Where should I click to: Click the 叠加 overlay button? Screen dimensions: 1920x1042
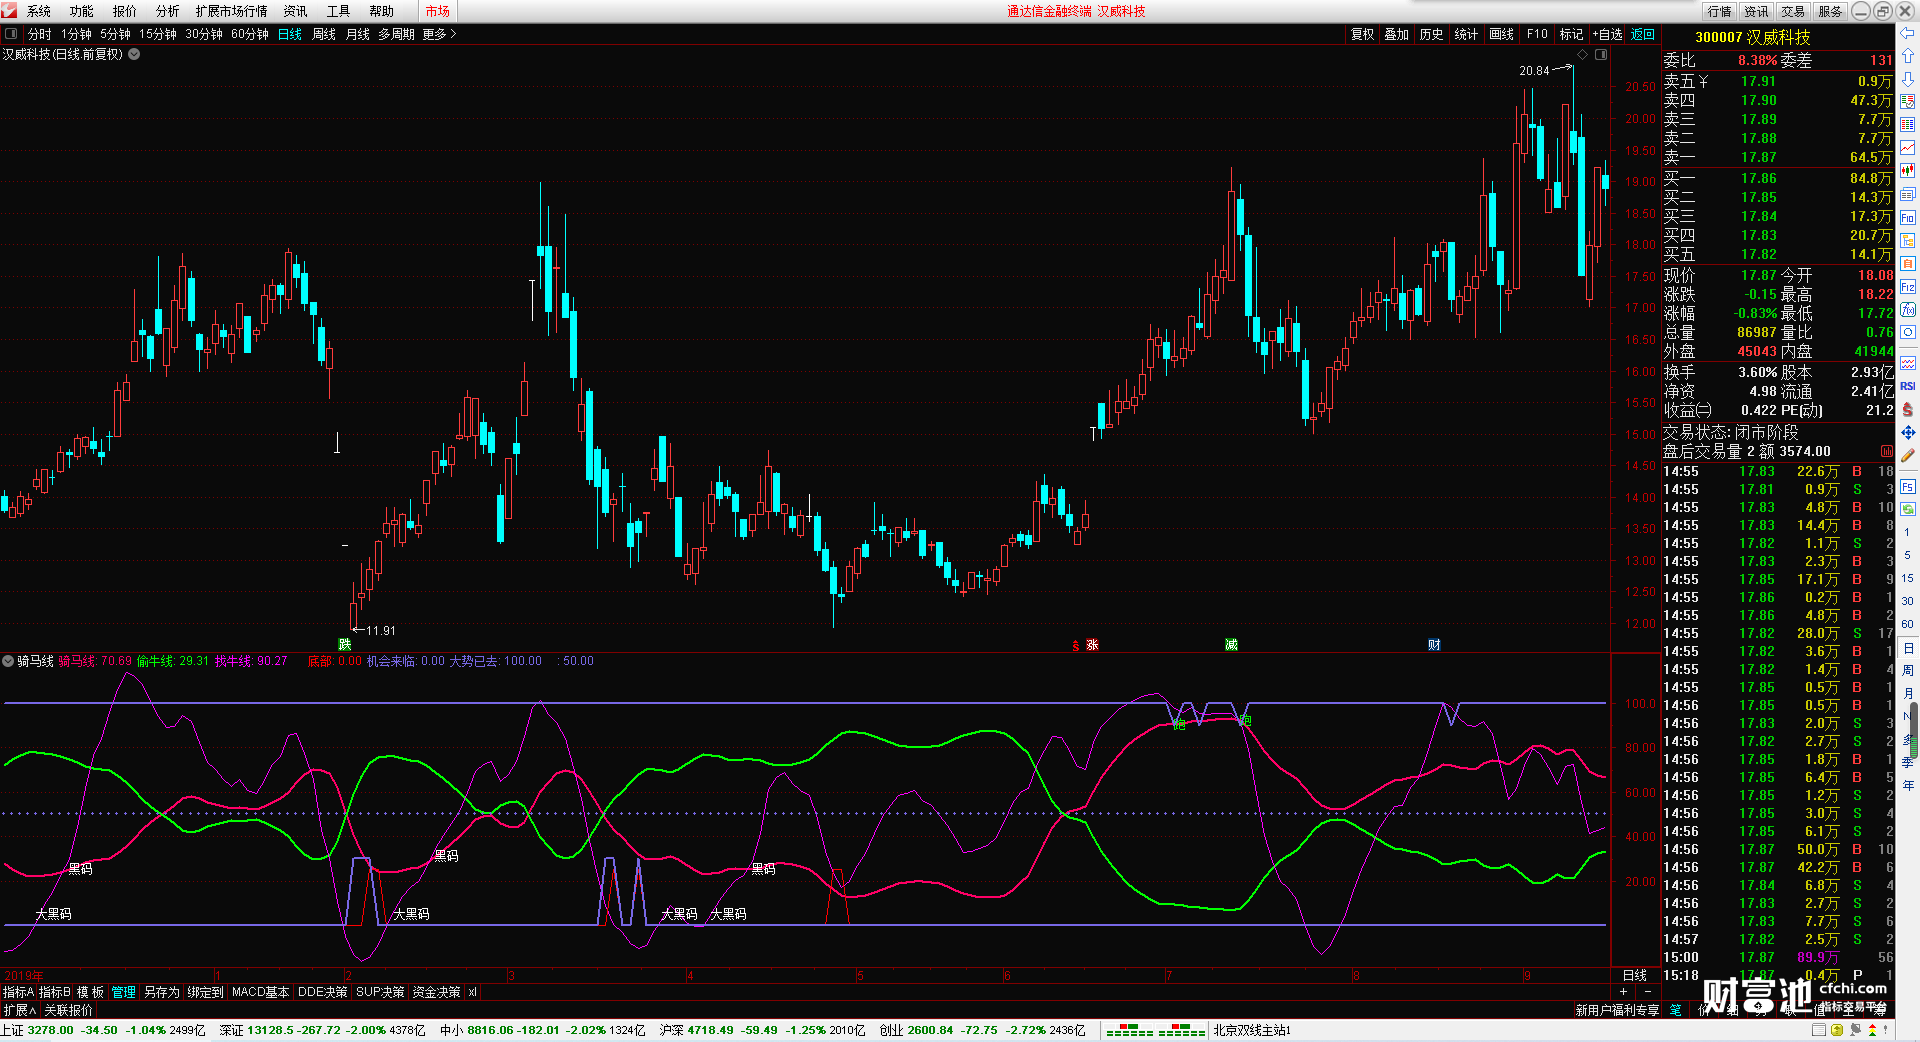click(1397, 34)
